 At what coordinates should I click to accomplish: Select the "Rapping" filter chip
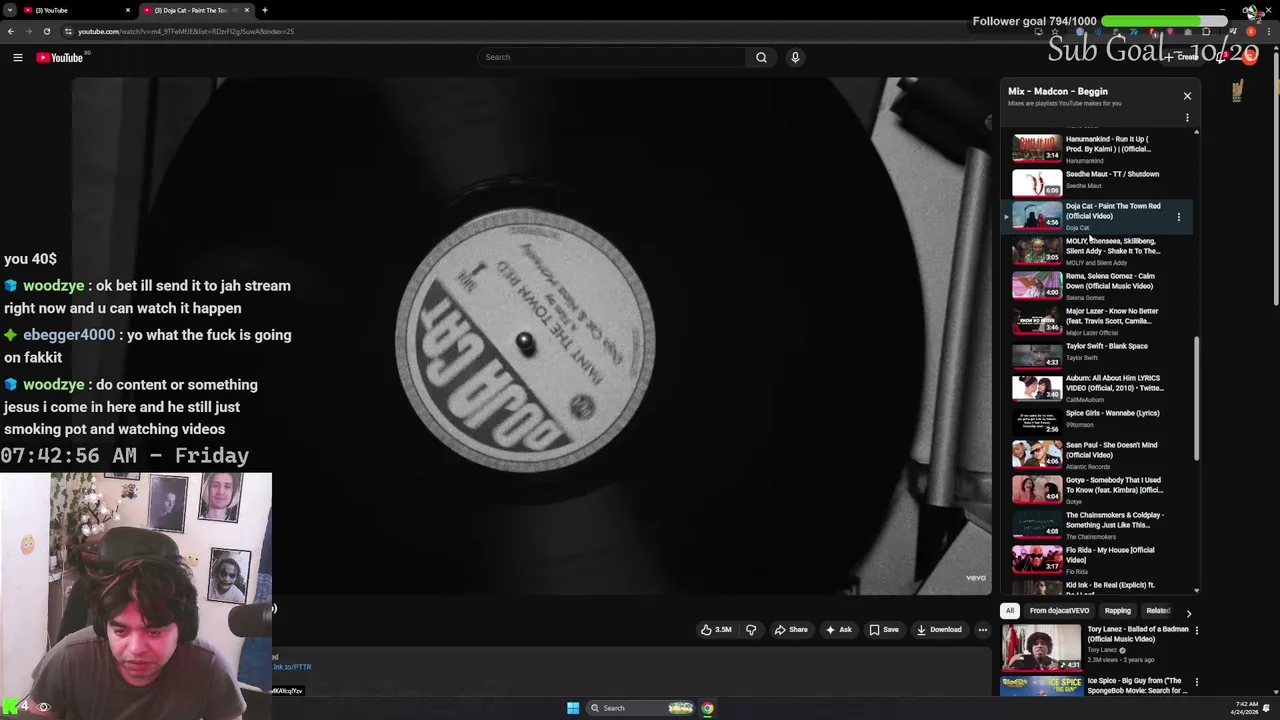[1118, 611]
